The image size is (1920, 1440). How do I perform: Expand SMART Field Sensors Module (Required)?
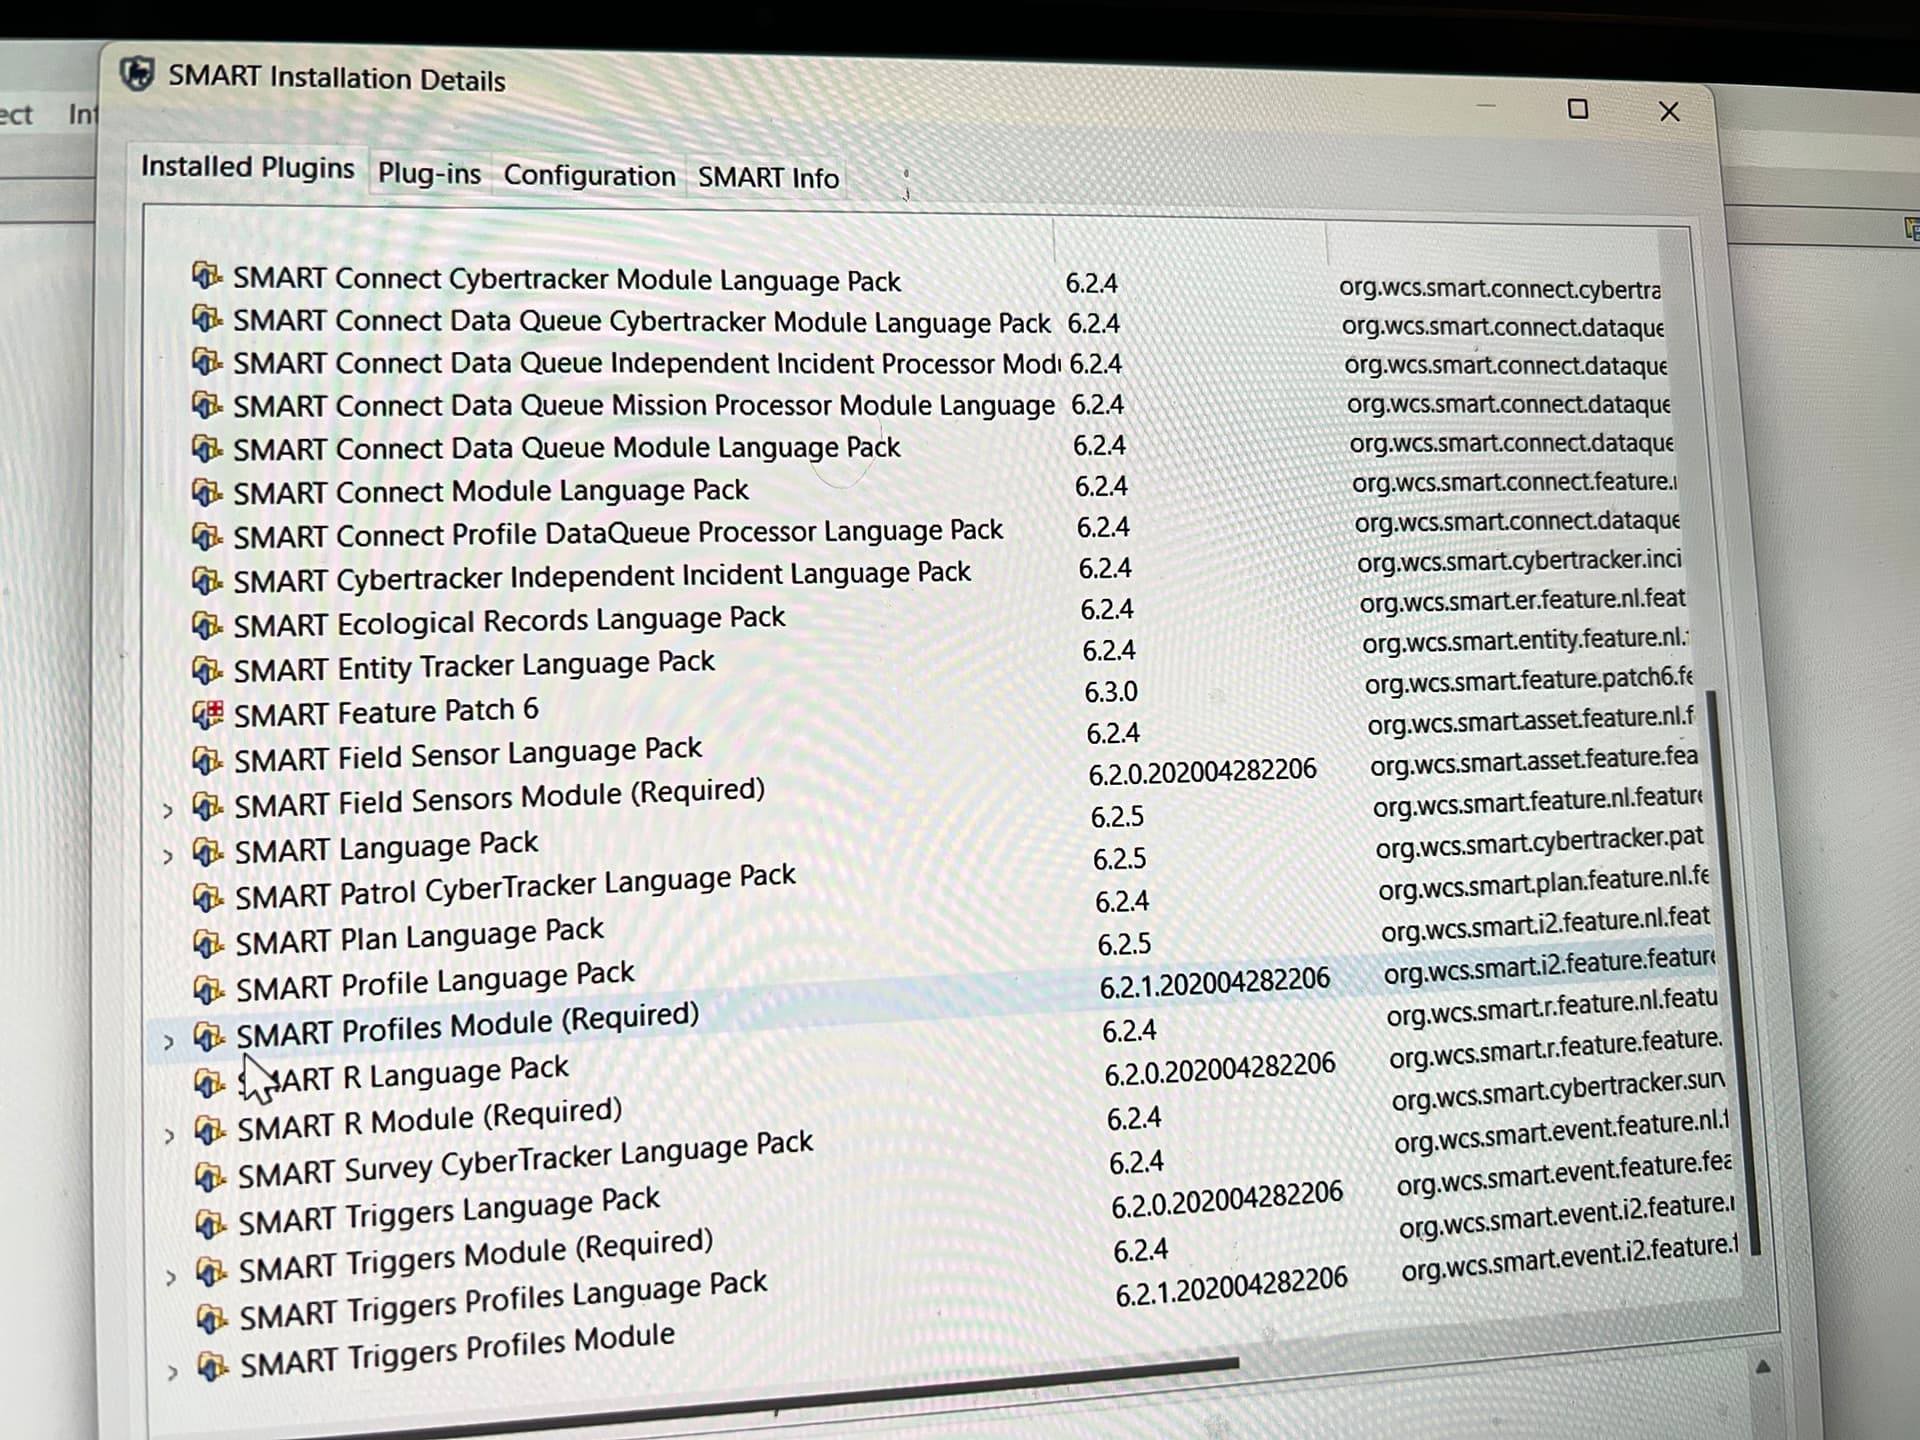pos(168,810)
